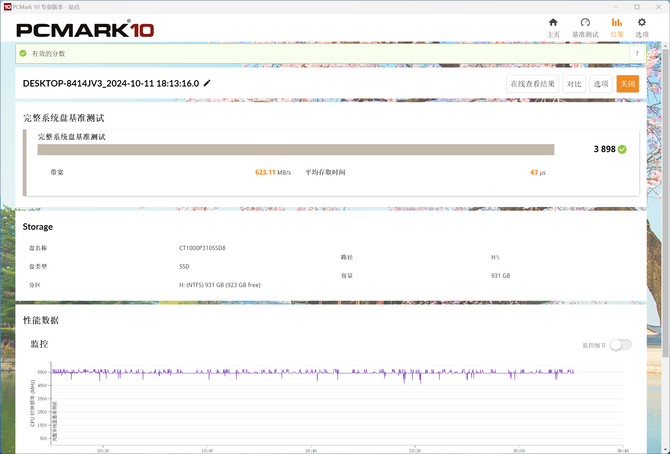Click the 监控 monitoring heading
This screenshot has height=454, width=670.
[39, 344]
